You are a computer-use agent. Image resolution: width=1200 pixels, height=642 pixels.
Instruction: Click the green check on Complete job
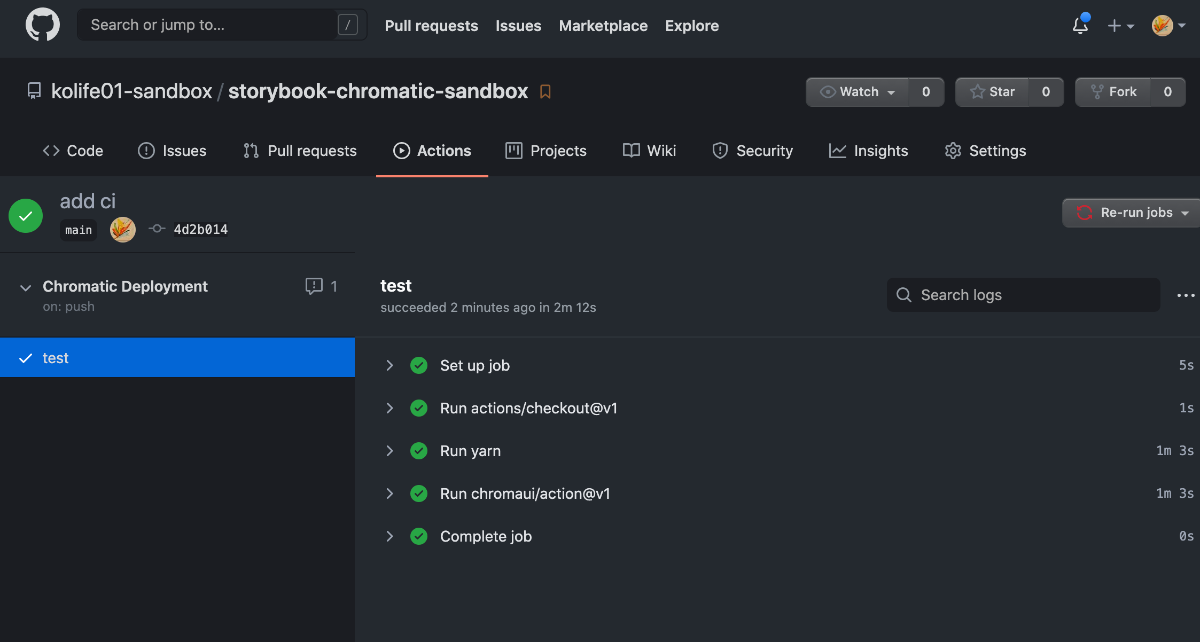tap(419, 537)
